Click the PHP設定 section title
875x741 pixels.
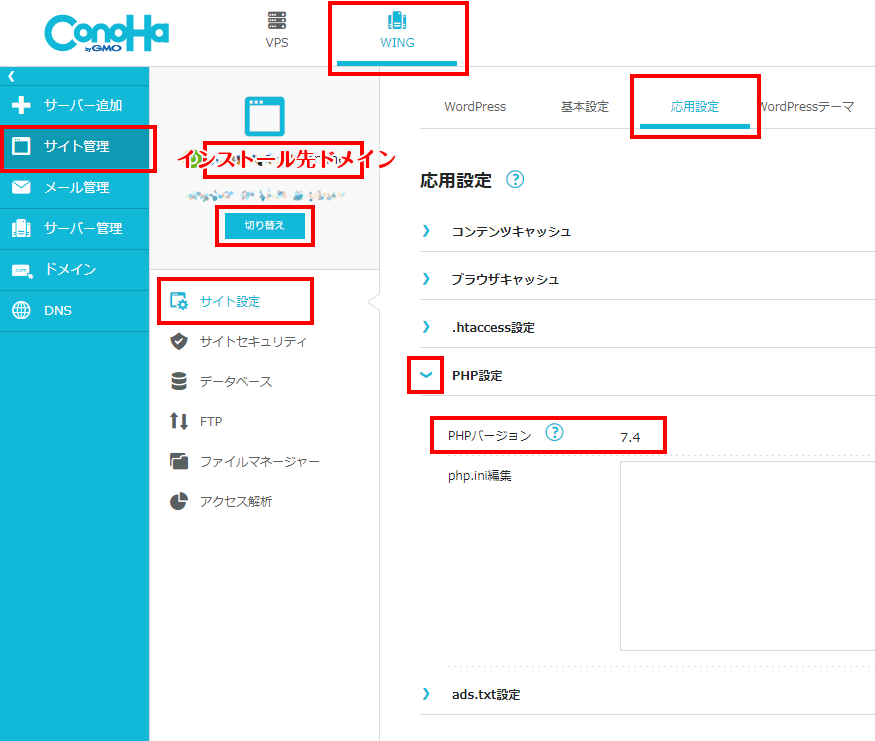click(x=477, y=376)
